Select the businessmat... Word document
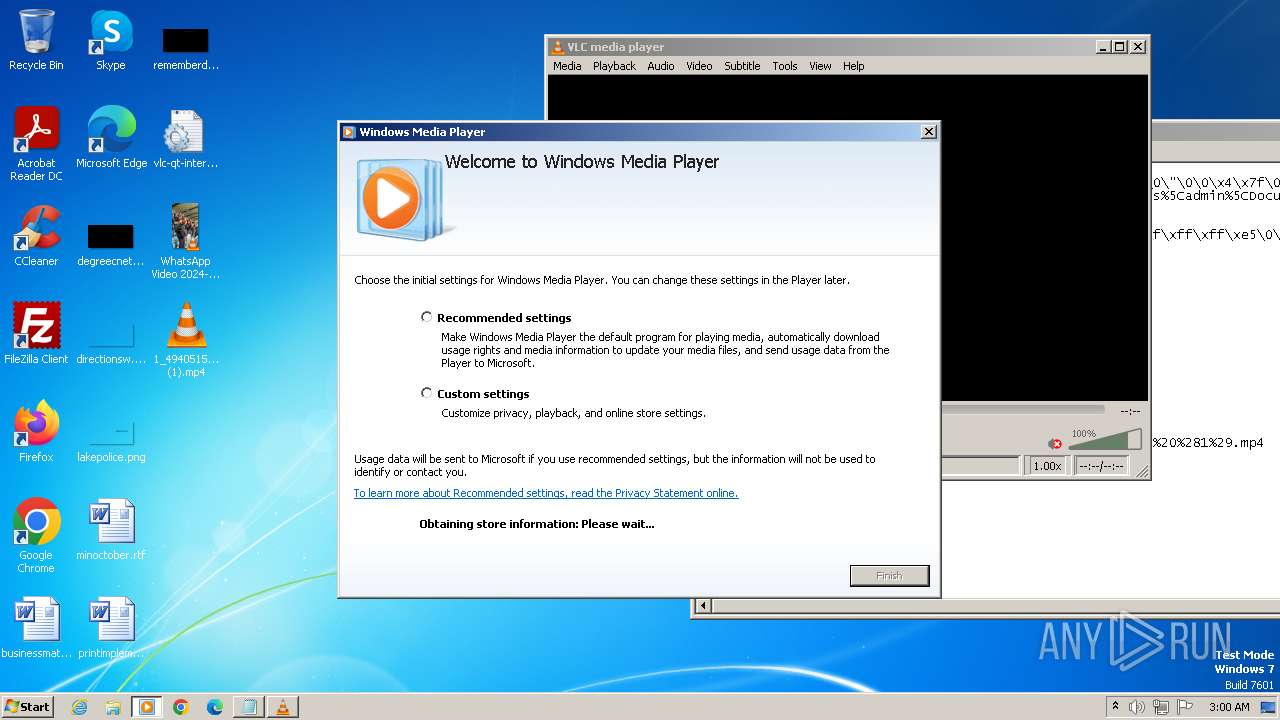Screen dimensions: 1280x720 (x=36, y=628)
